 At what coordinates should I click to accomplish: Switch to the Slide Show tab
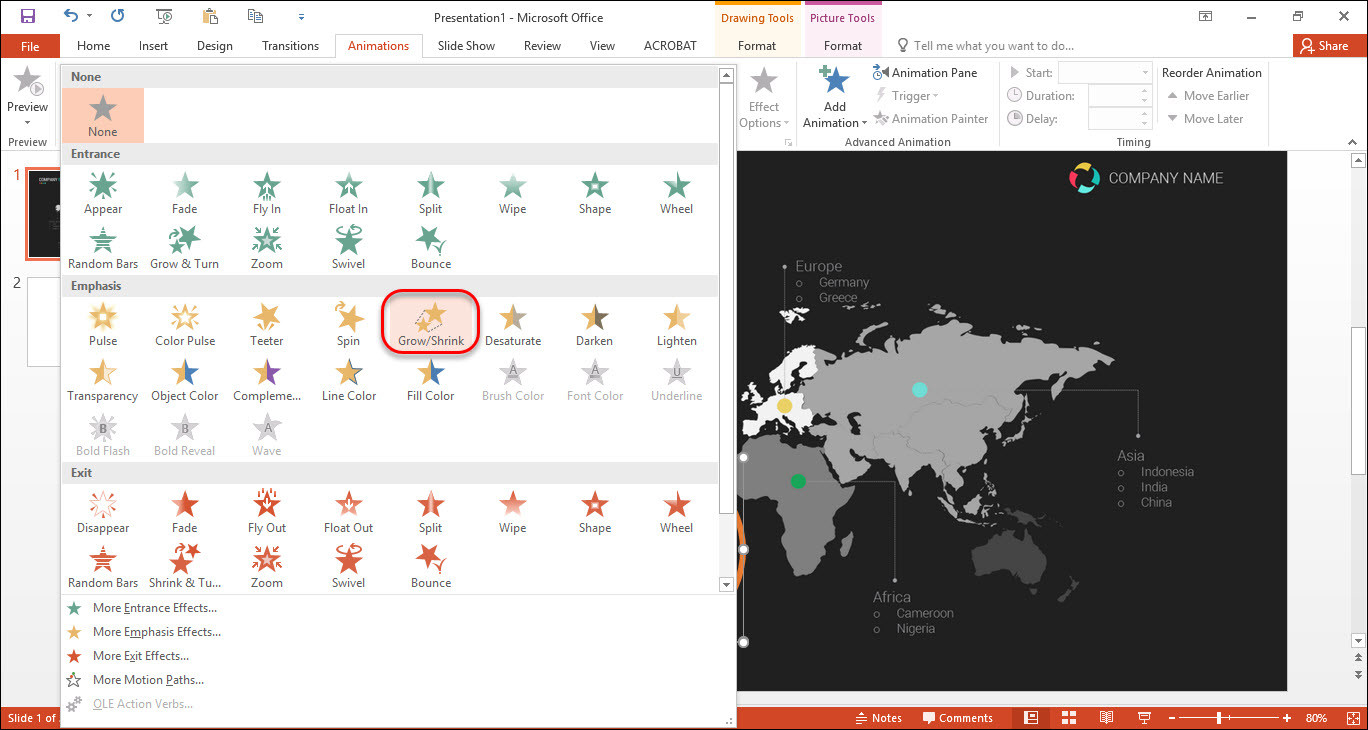point(466,46)
